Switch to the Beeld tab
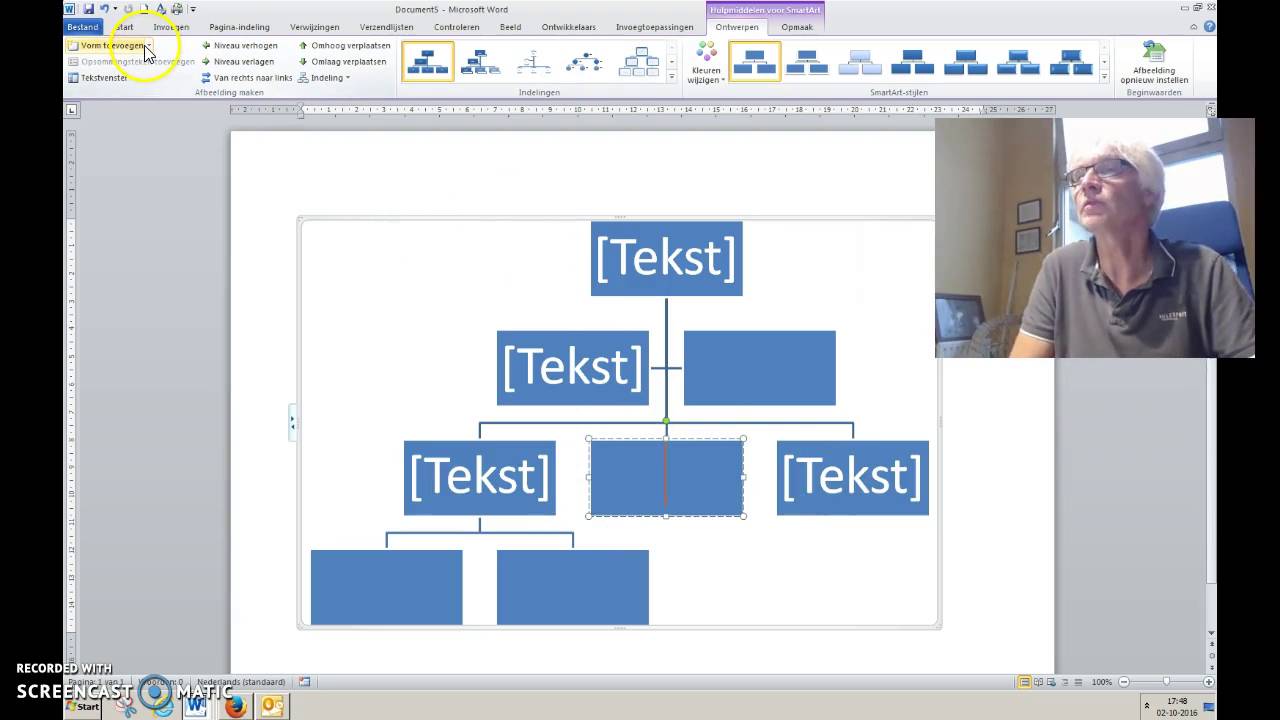 [x=510, y=27]
